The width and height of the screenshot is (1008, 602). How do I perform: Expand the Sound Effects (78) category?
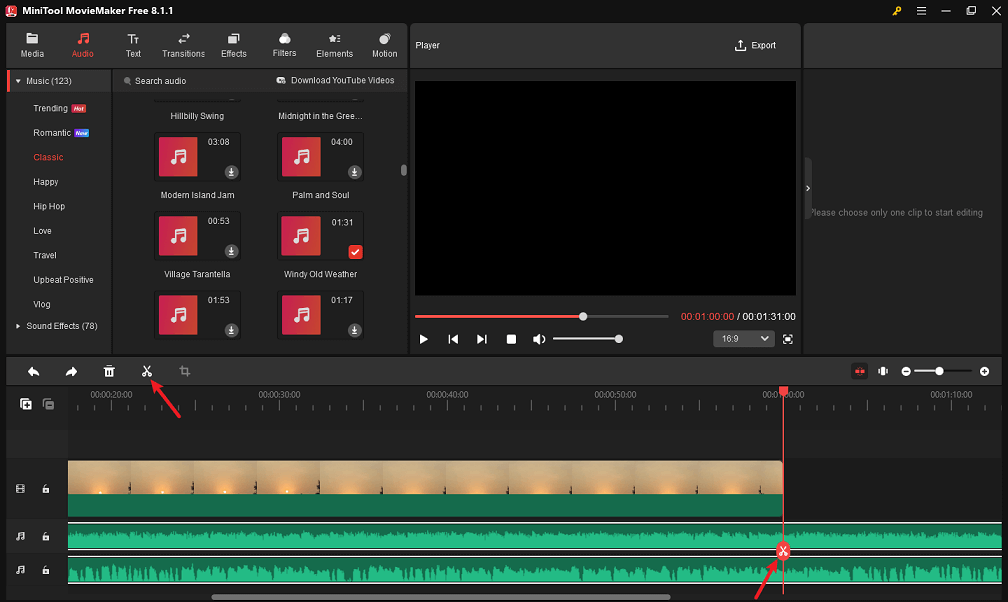coord(18,326)
